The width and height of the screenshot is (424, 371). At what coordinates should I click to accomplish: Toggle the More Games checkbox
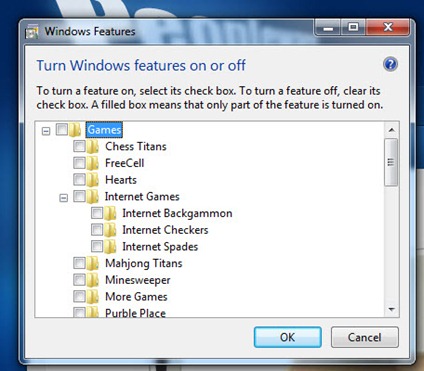[79, 296]
